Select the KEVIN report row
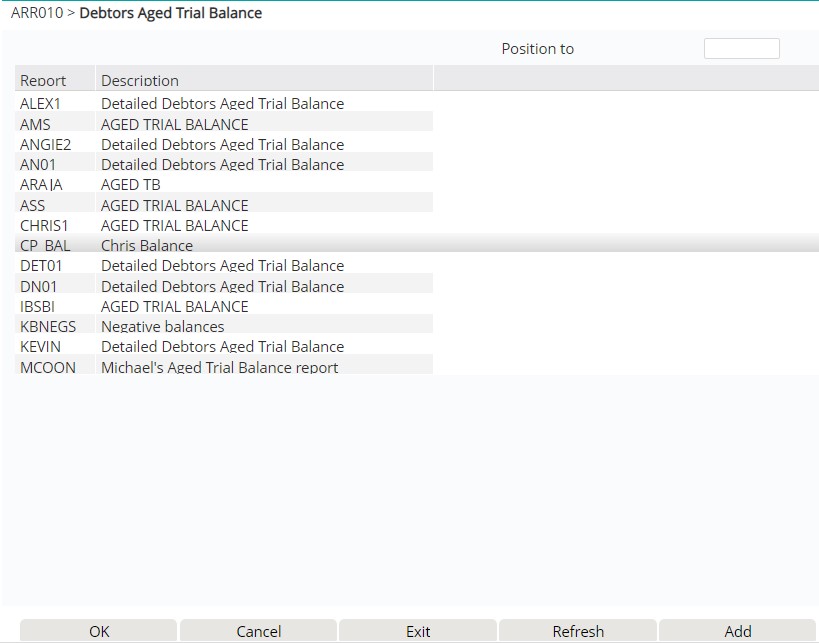Screen dimensions: 819x643 point(222,347)
